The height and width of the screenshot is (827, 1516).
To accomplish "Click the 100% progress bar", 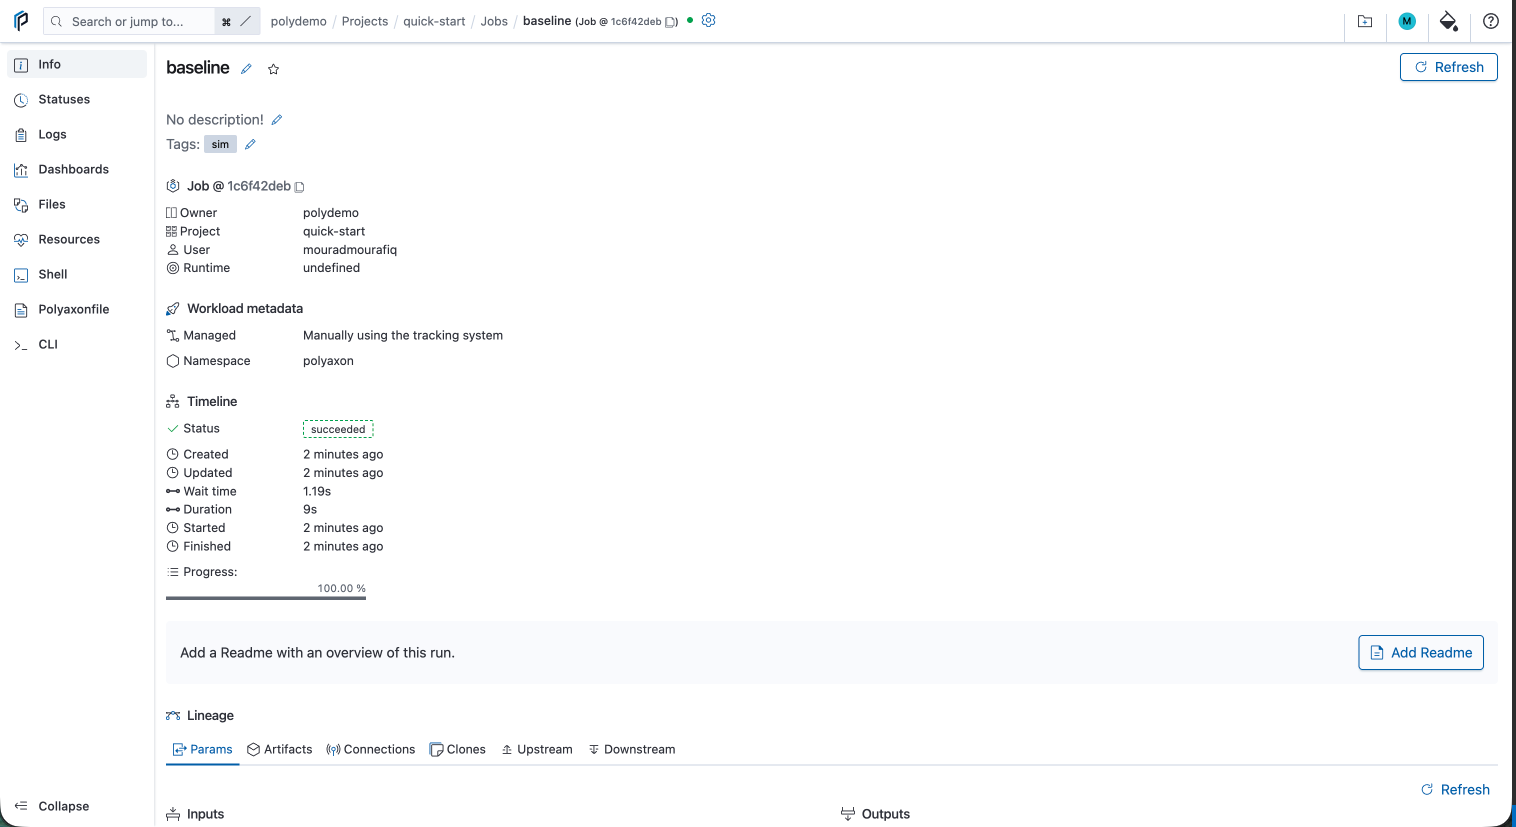I will click(266, 598).
